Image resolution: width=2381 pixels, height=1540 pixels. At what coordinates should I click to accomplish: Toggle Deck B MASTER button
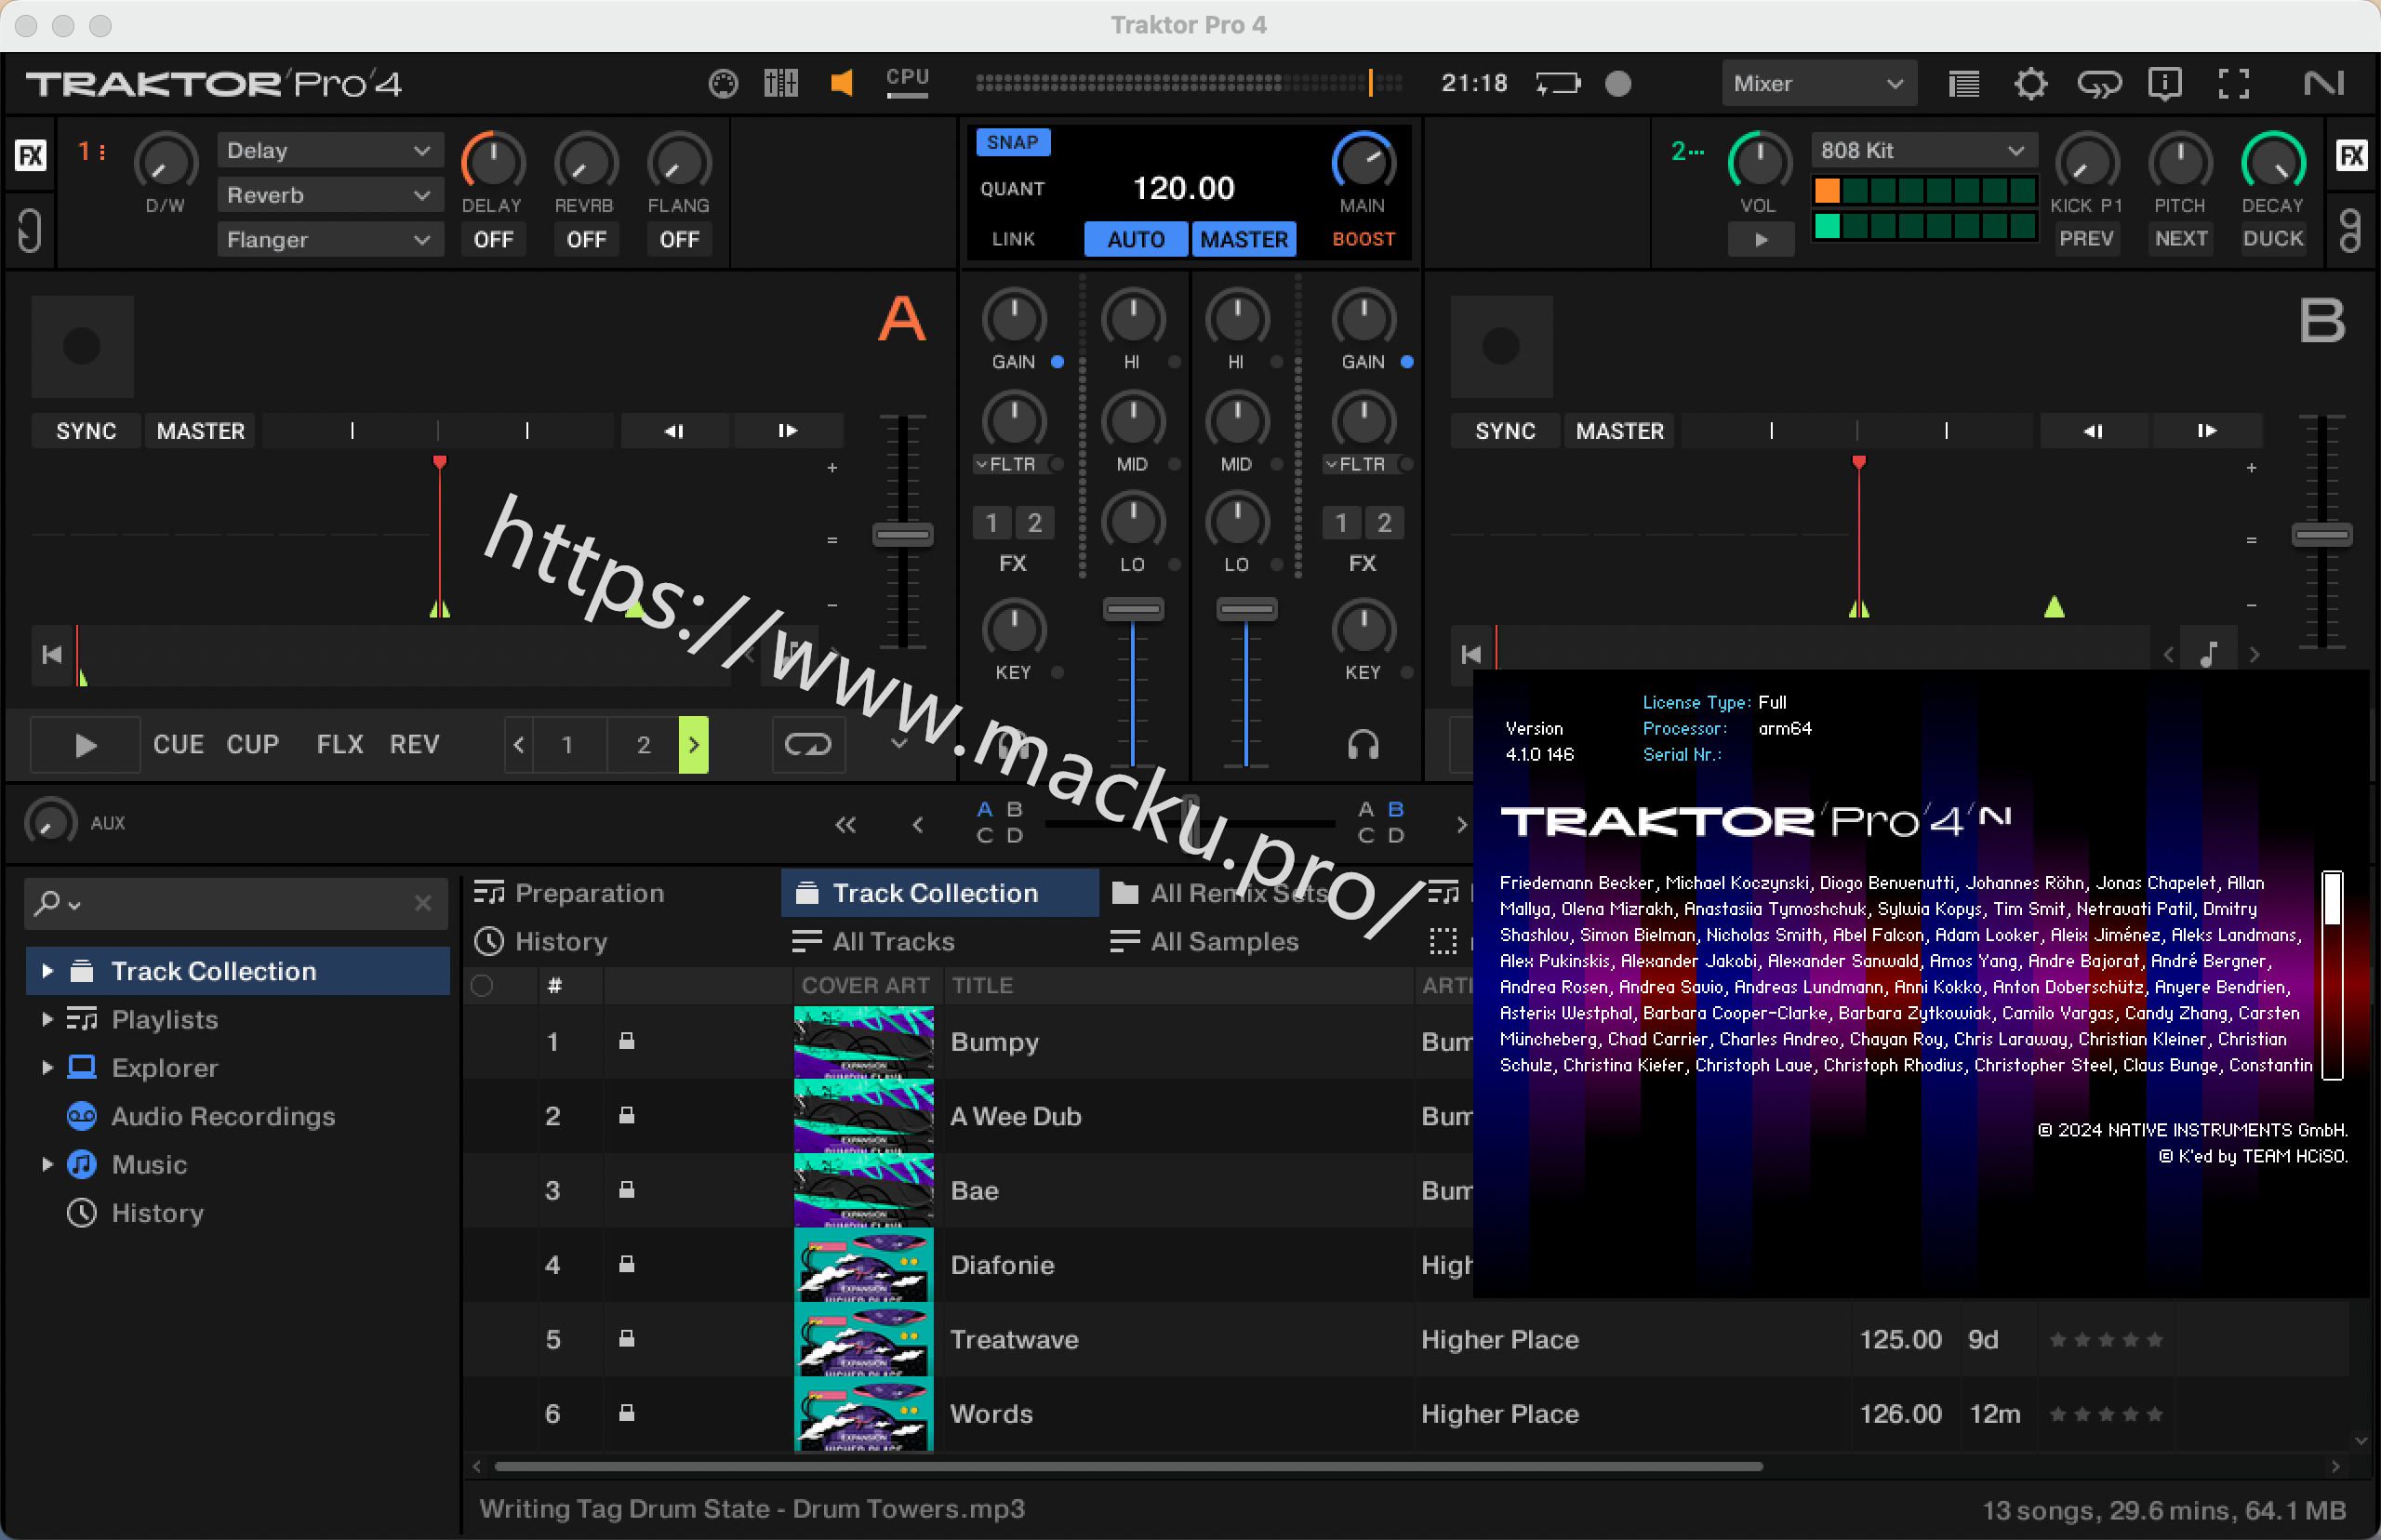[x=1619, y=431]
